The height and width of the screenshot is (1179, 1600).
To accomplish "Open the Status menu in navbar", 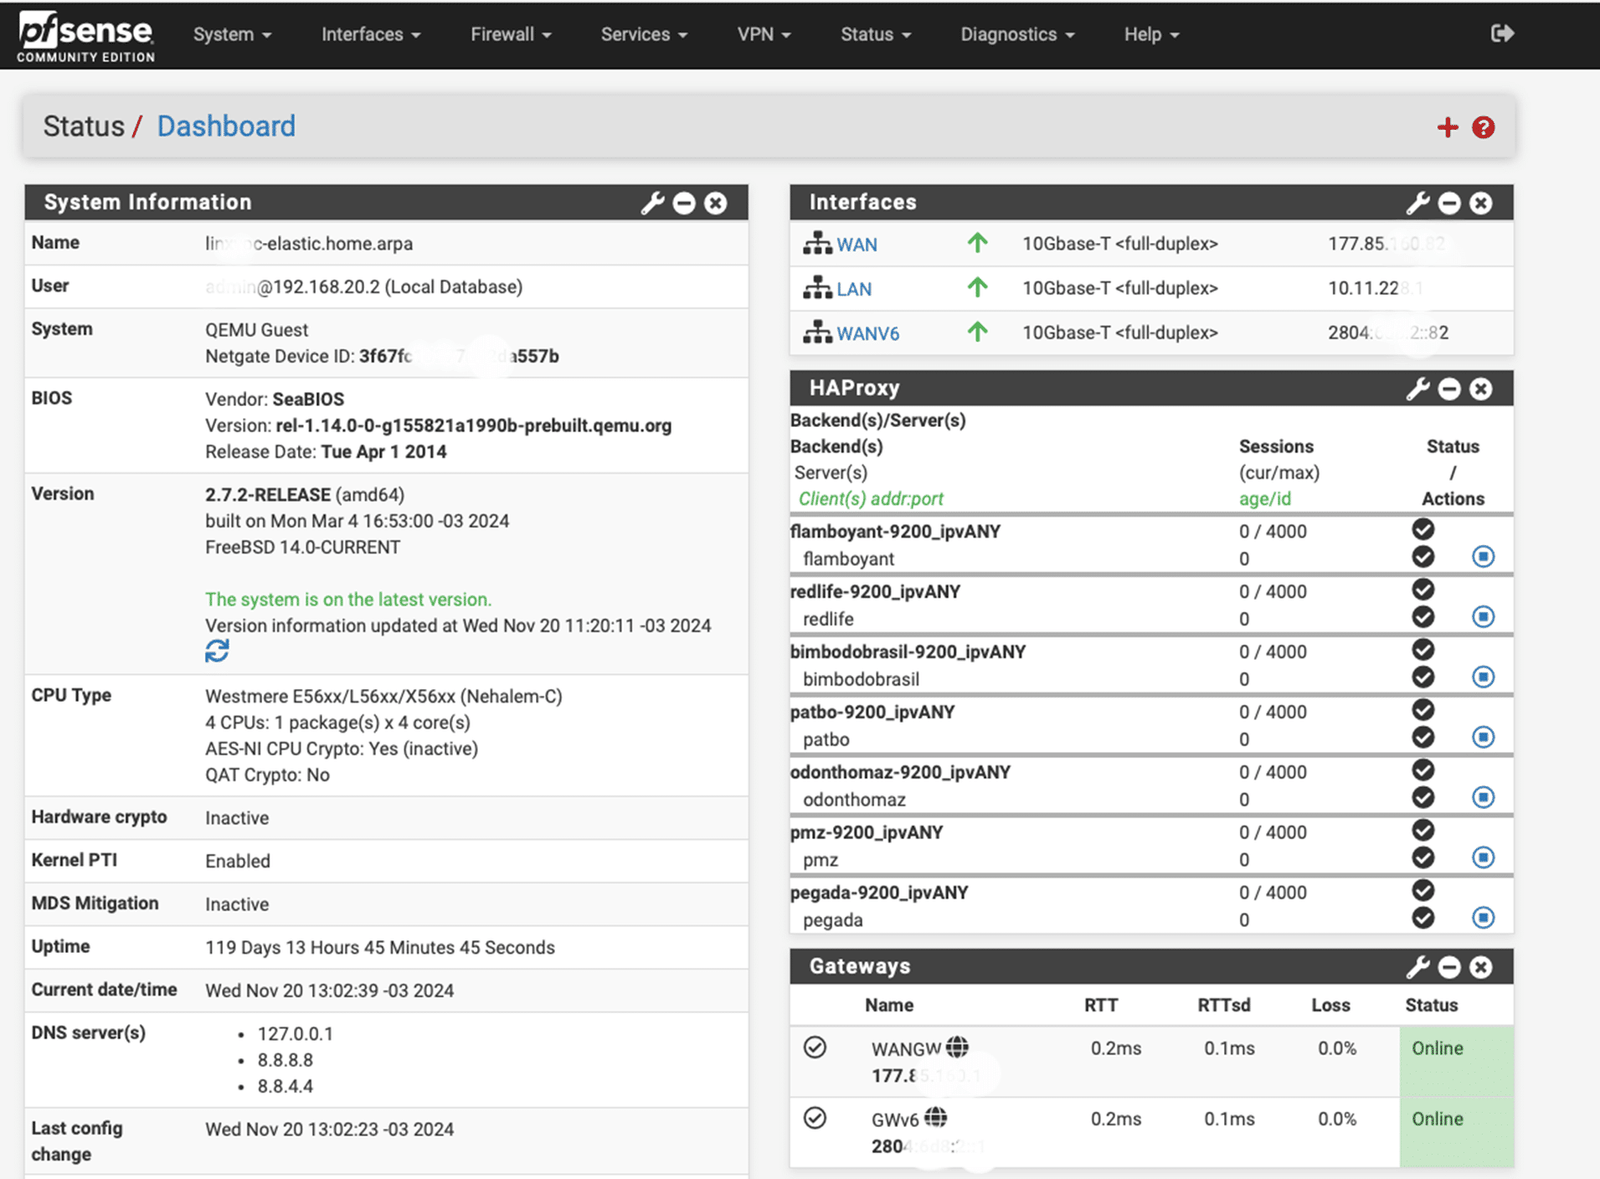I will point(875,34).
